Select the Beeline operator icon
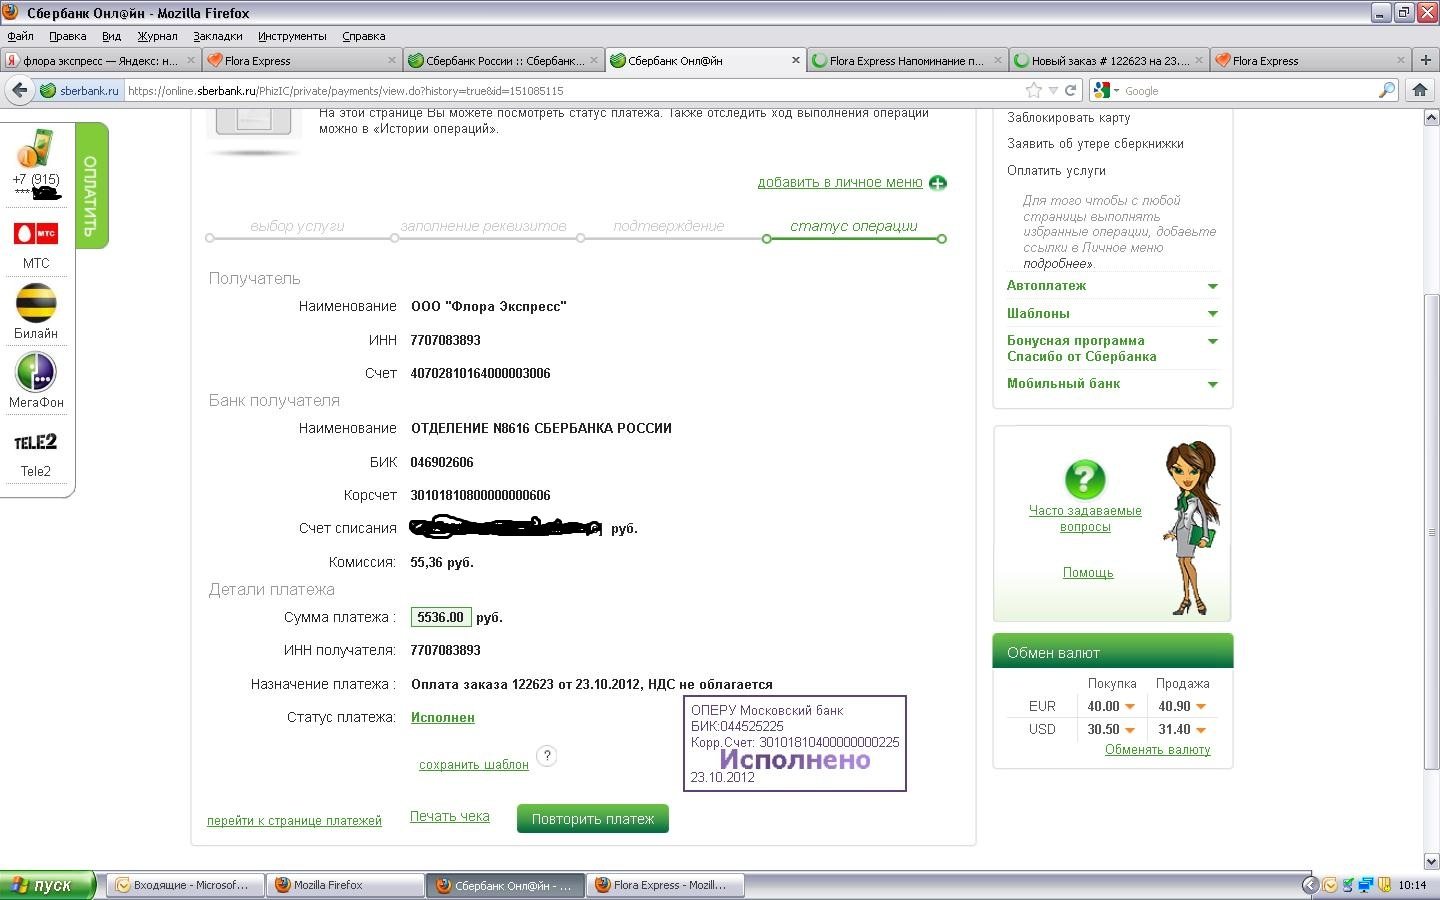 tap(36, 303)
